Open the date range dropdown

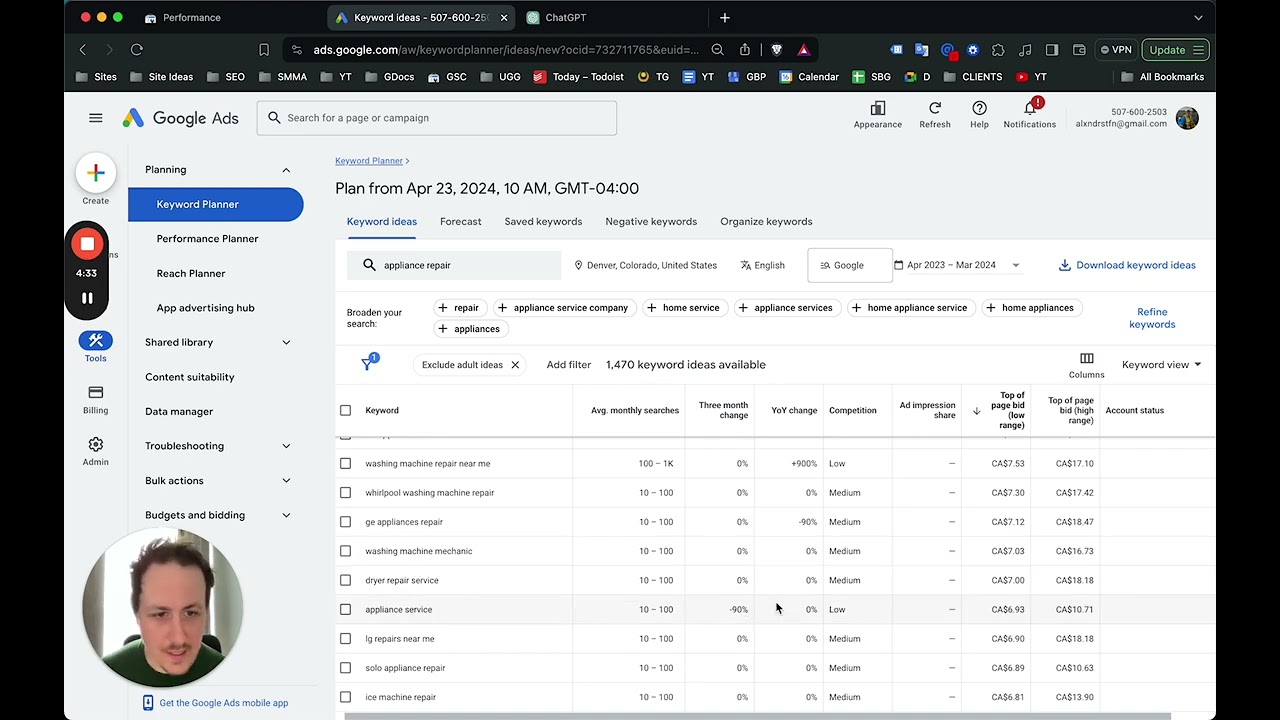point(956,265)
